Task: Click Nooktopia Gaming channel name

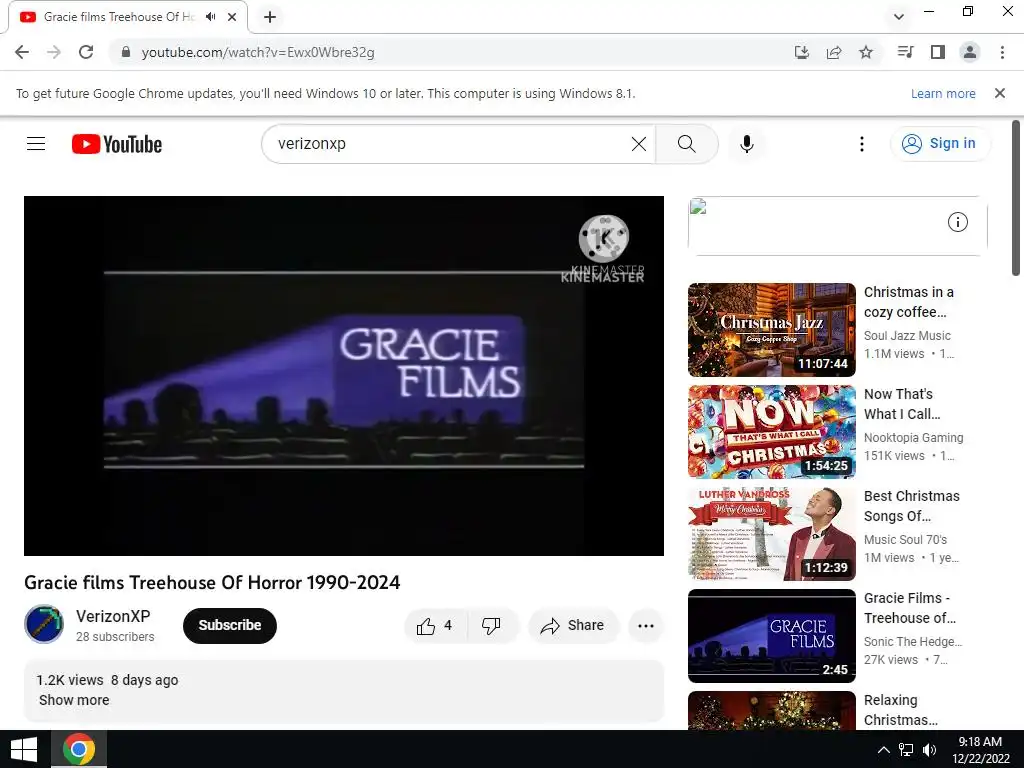Action: tap(913, 438)
